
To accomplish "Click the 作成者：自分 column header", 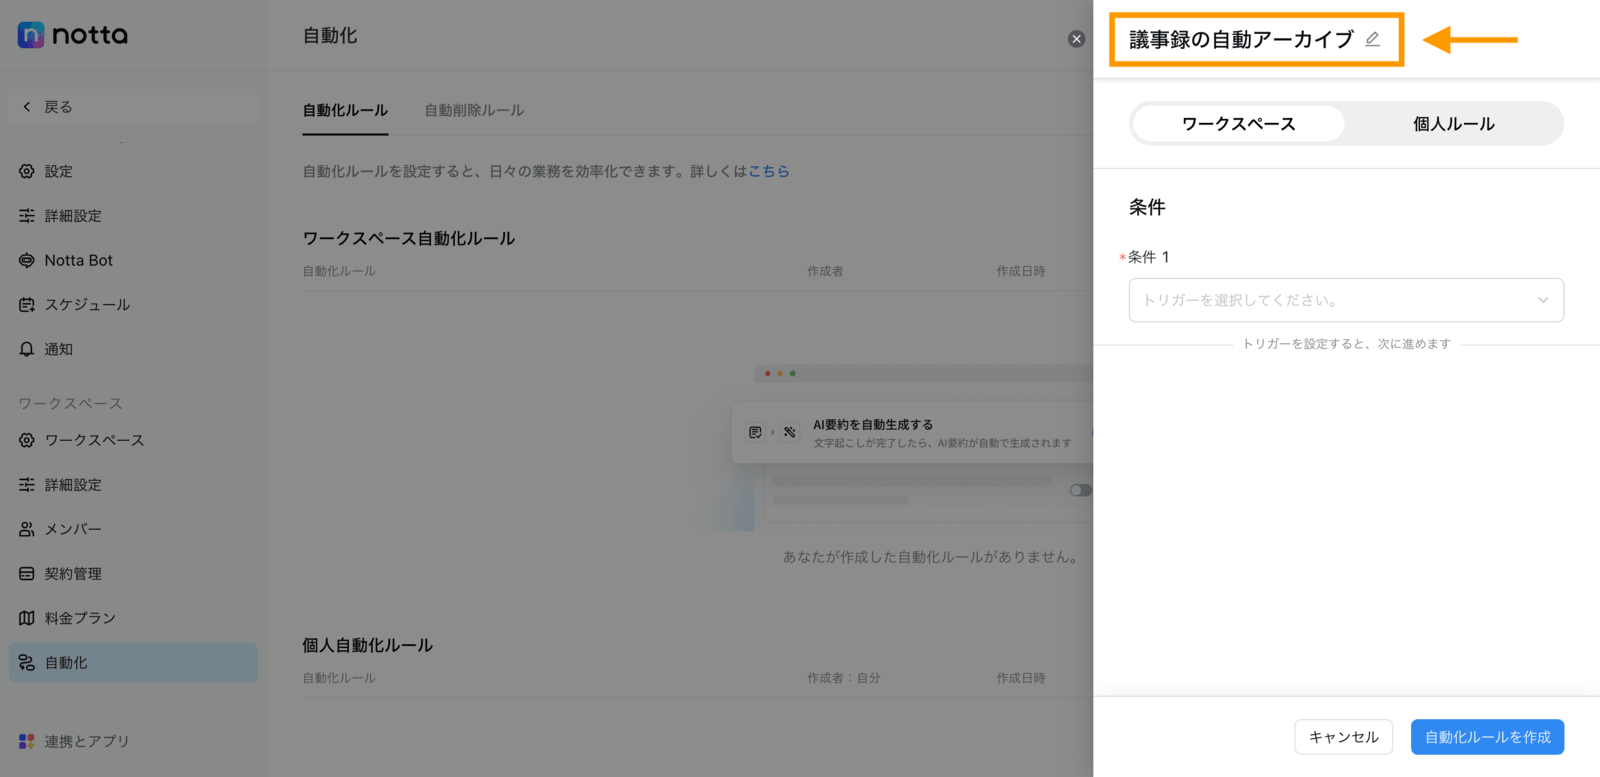I will (844, 678).
